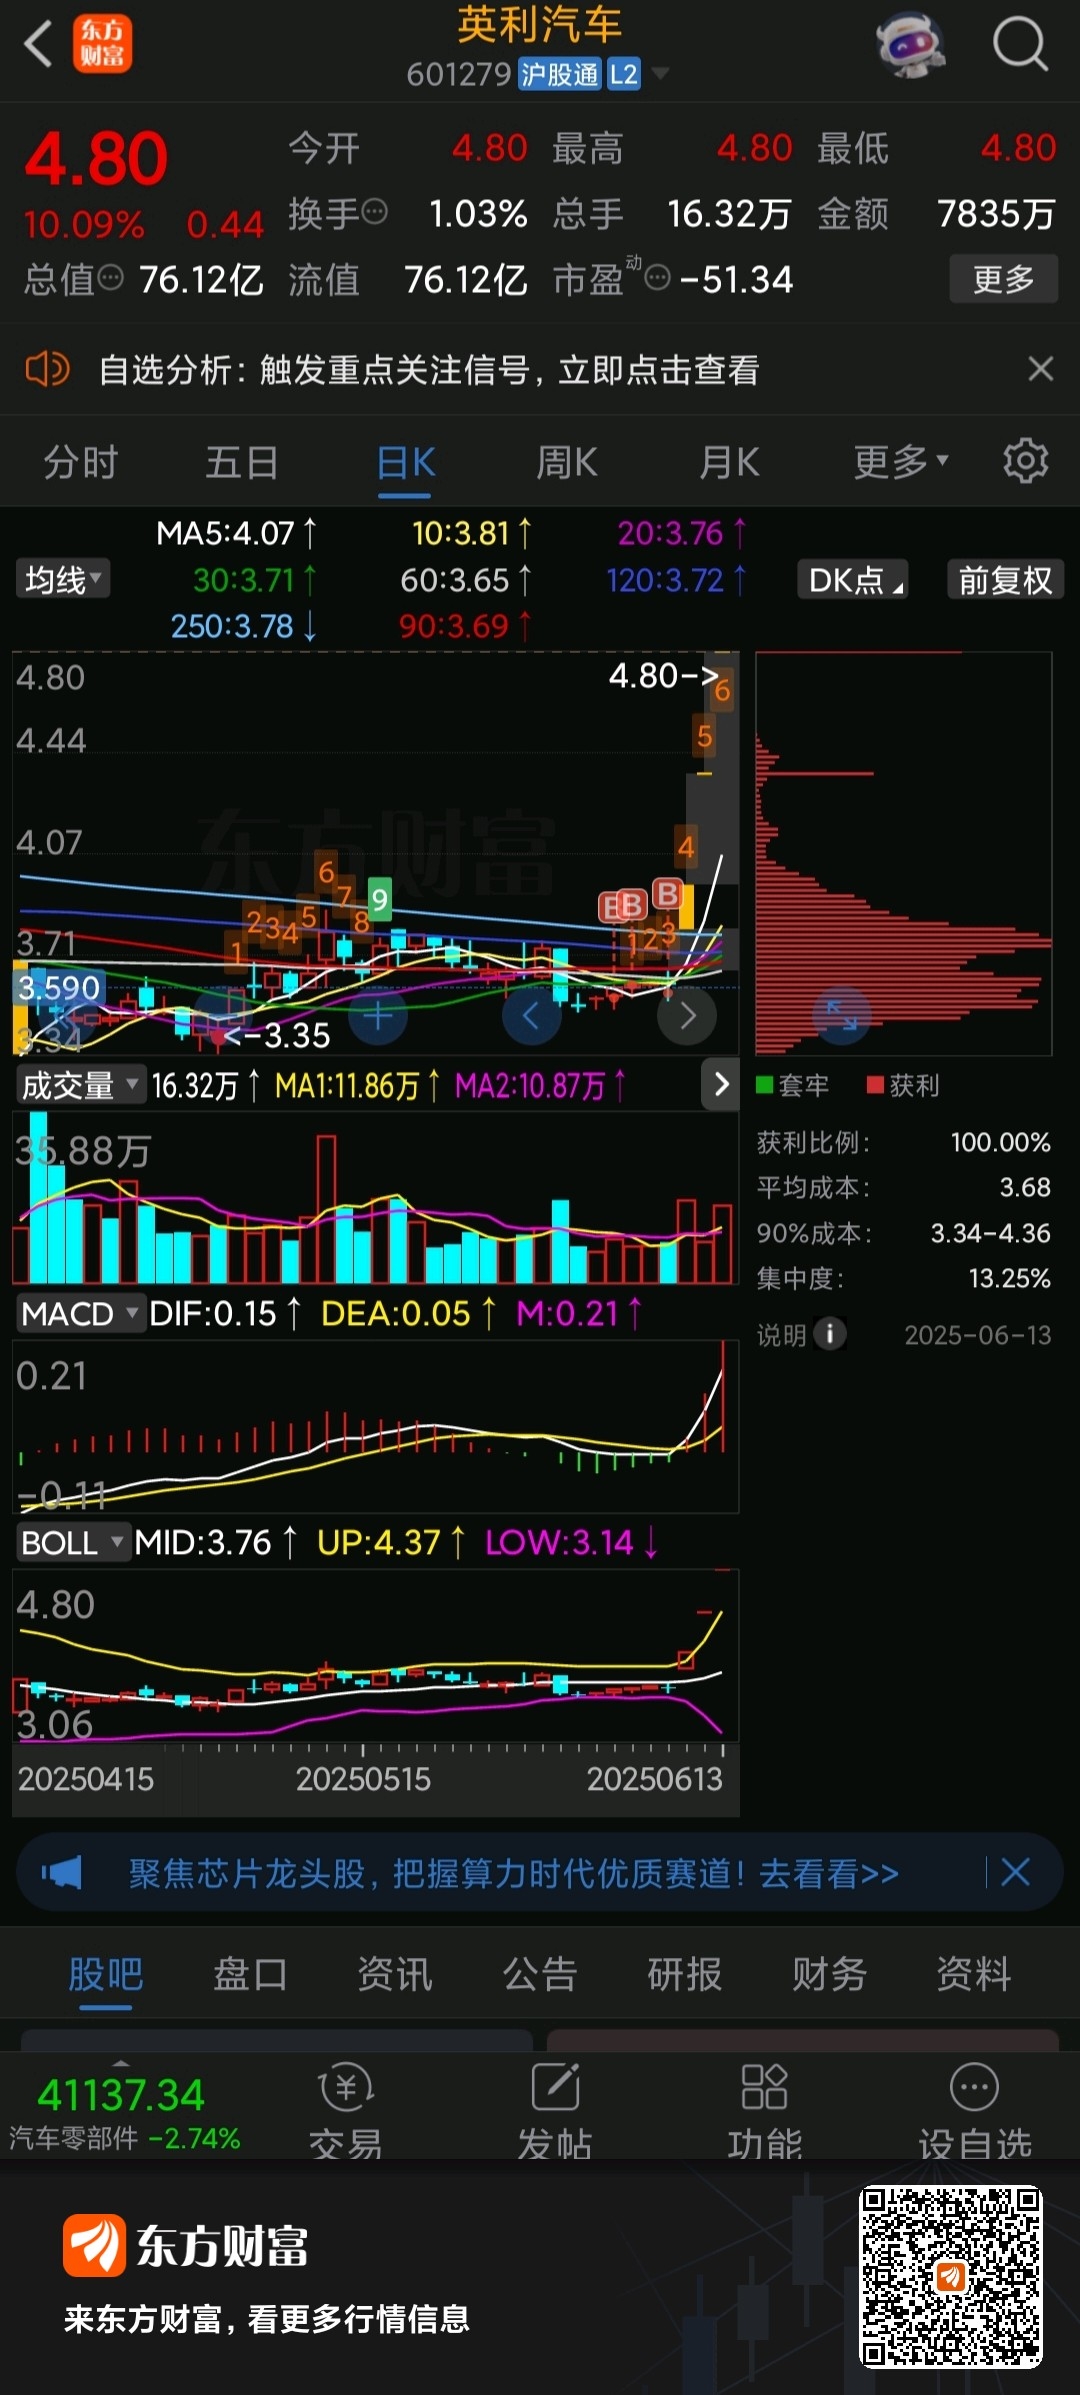Tap the 获利比例 100.00% value

[1000, 1142]
